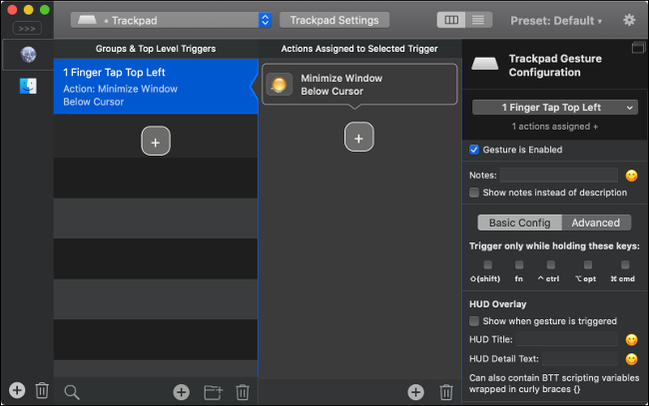Screen dimensions: 649x406
Task: Open the Preset: Default dropdown
Action: [x=556, y=20]
